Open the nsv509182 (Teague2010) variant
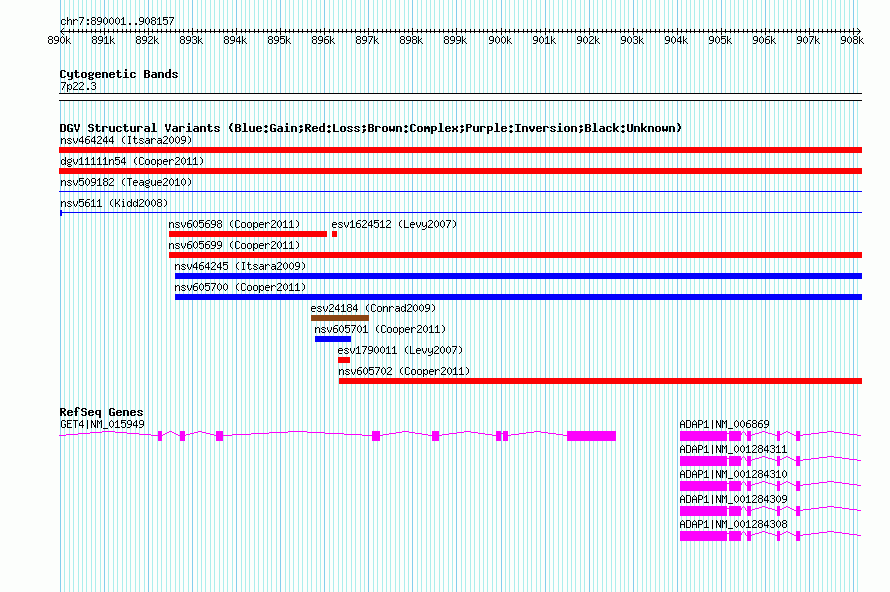The image size is (890, 592). (x=126, y=182)
